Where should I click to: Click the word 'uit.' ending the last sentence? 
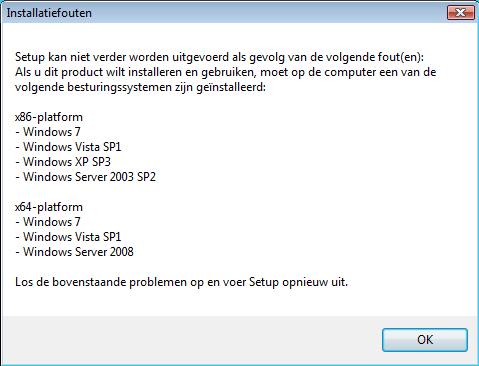tap(339, 282)
